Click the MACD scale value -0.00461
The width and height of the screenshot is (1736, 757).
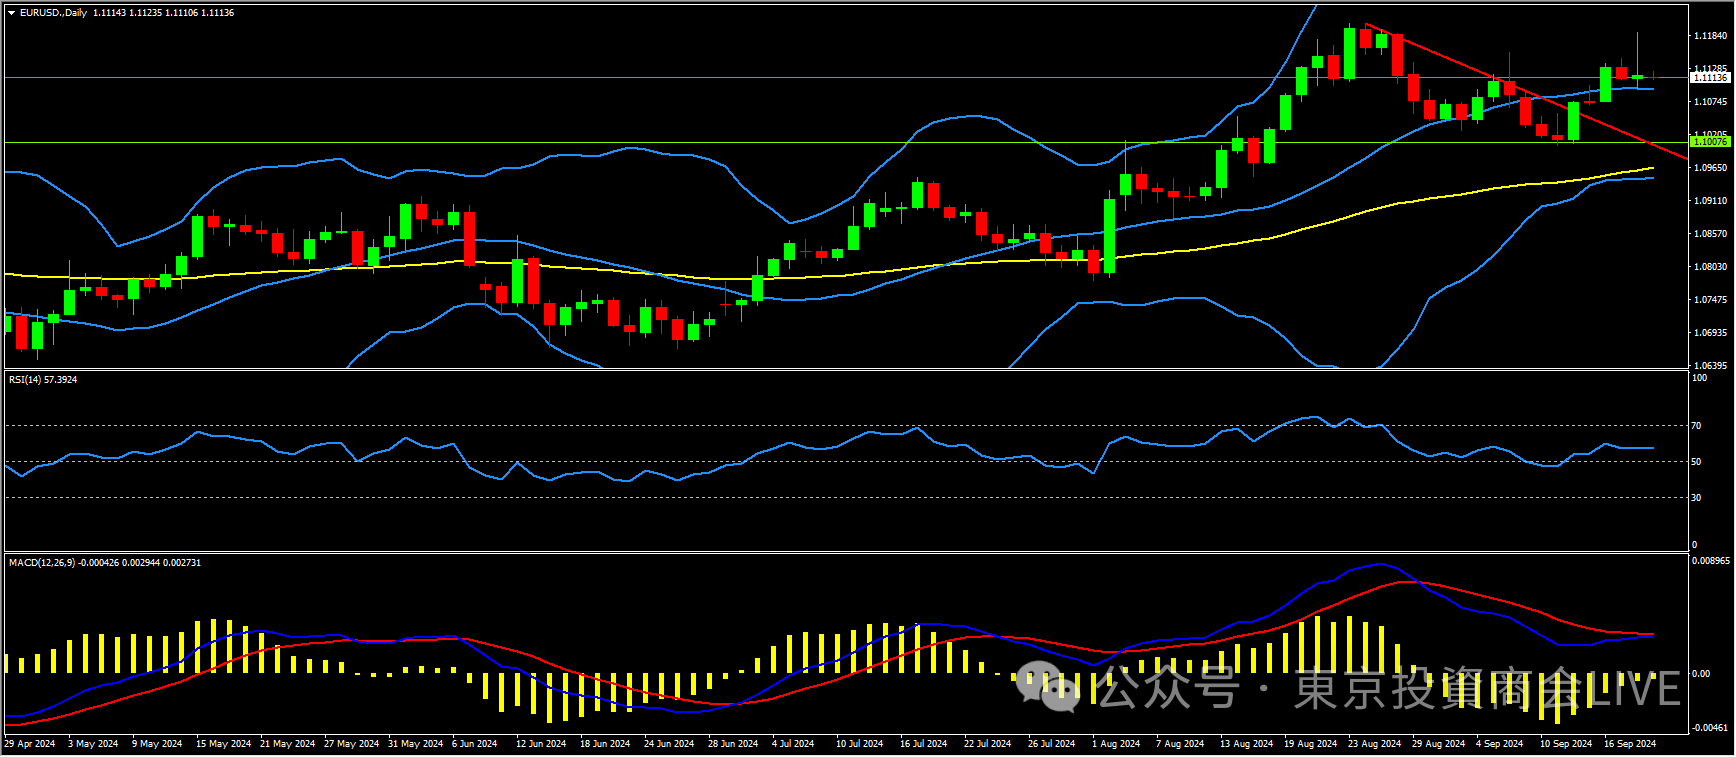(x=1710, y=728)
